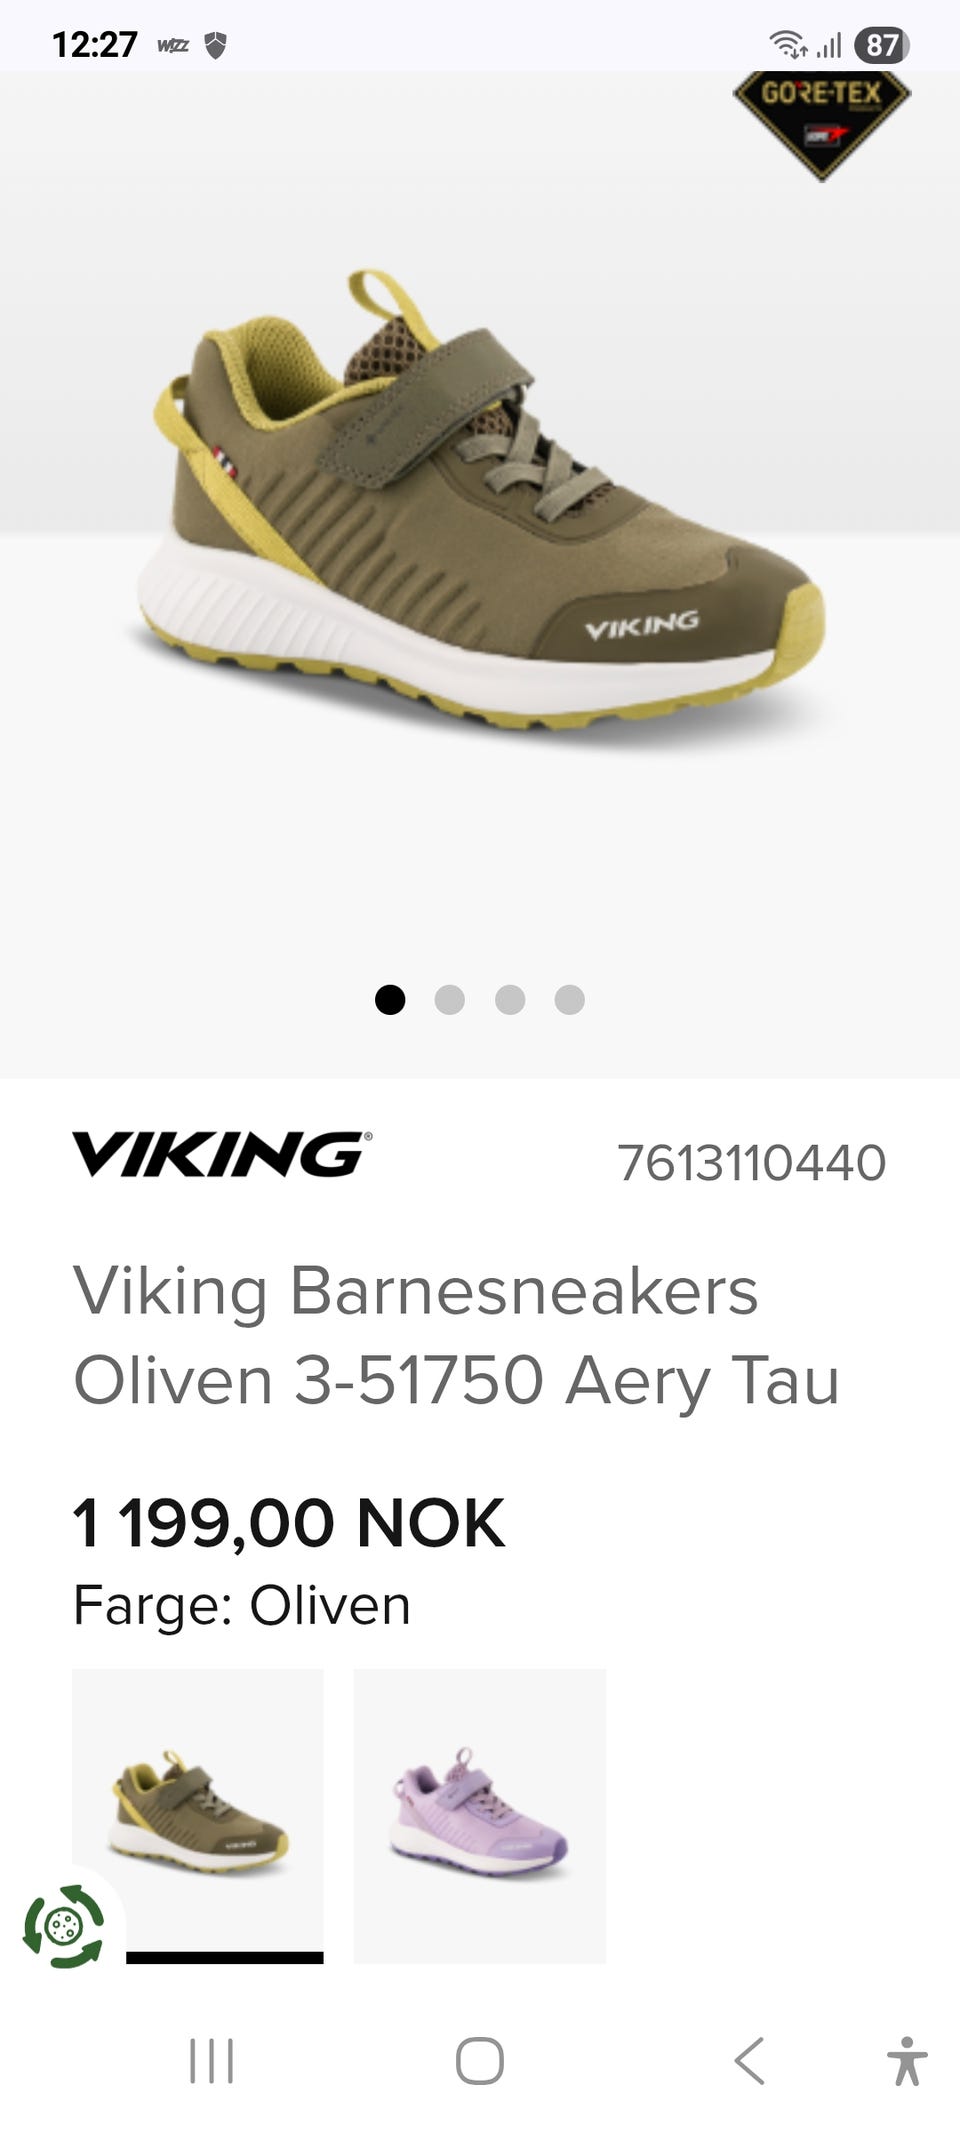
Task: Tap the battery 87 indicator
Action: coord(881,45)
